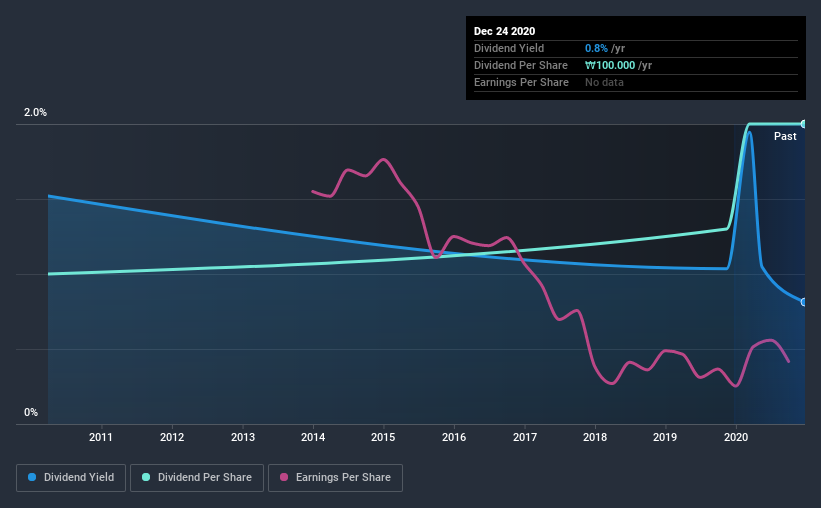Screen dimensions: 821x508
Task: Click the 2014 x-axis label
Action: 313,437
